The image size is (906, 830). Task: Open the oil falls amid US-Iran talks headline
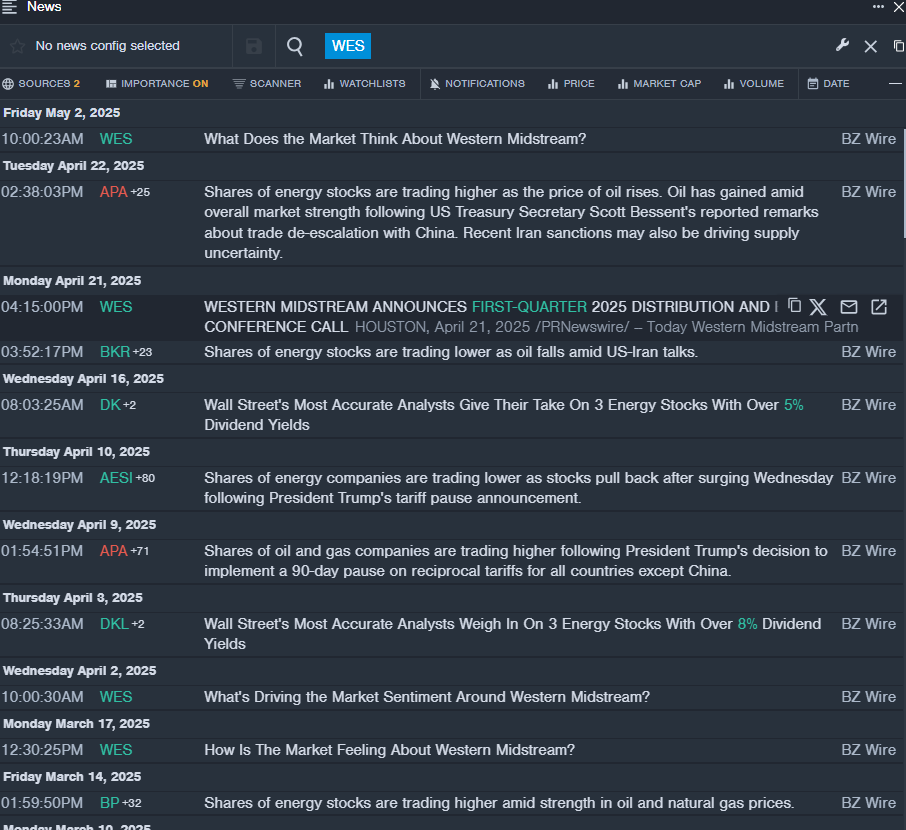(x=451, y=352)
